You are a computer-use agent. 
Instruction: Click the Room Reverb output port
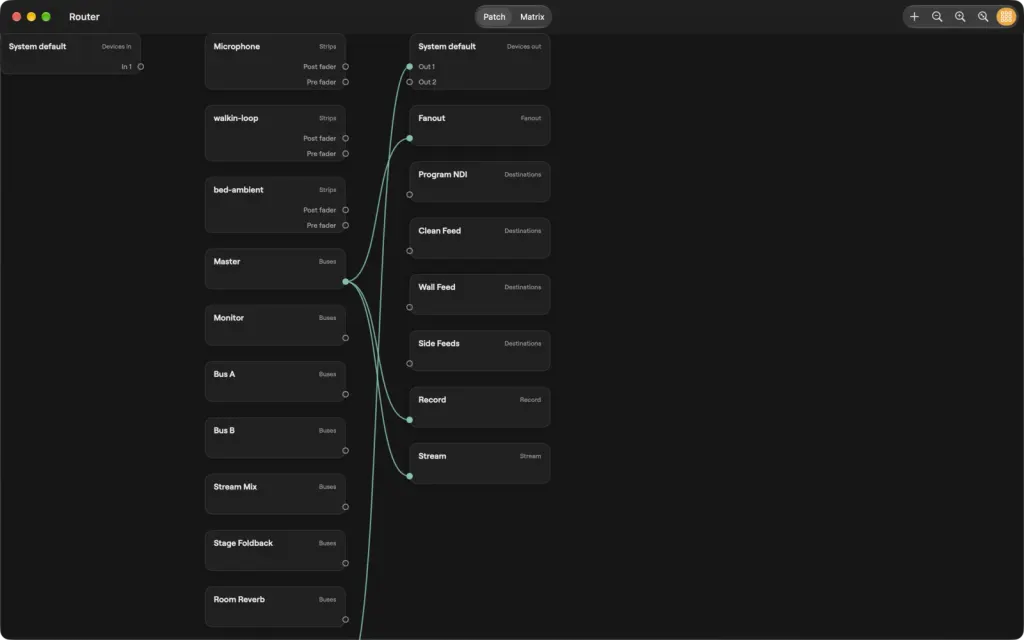point(345,620)
